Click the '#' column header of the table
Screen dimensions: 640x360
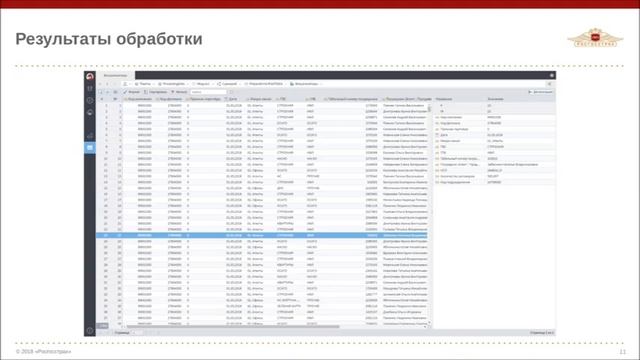coord(102,99)
